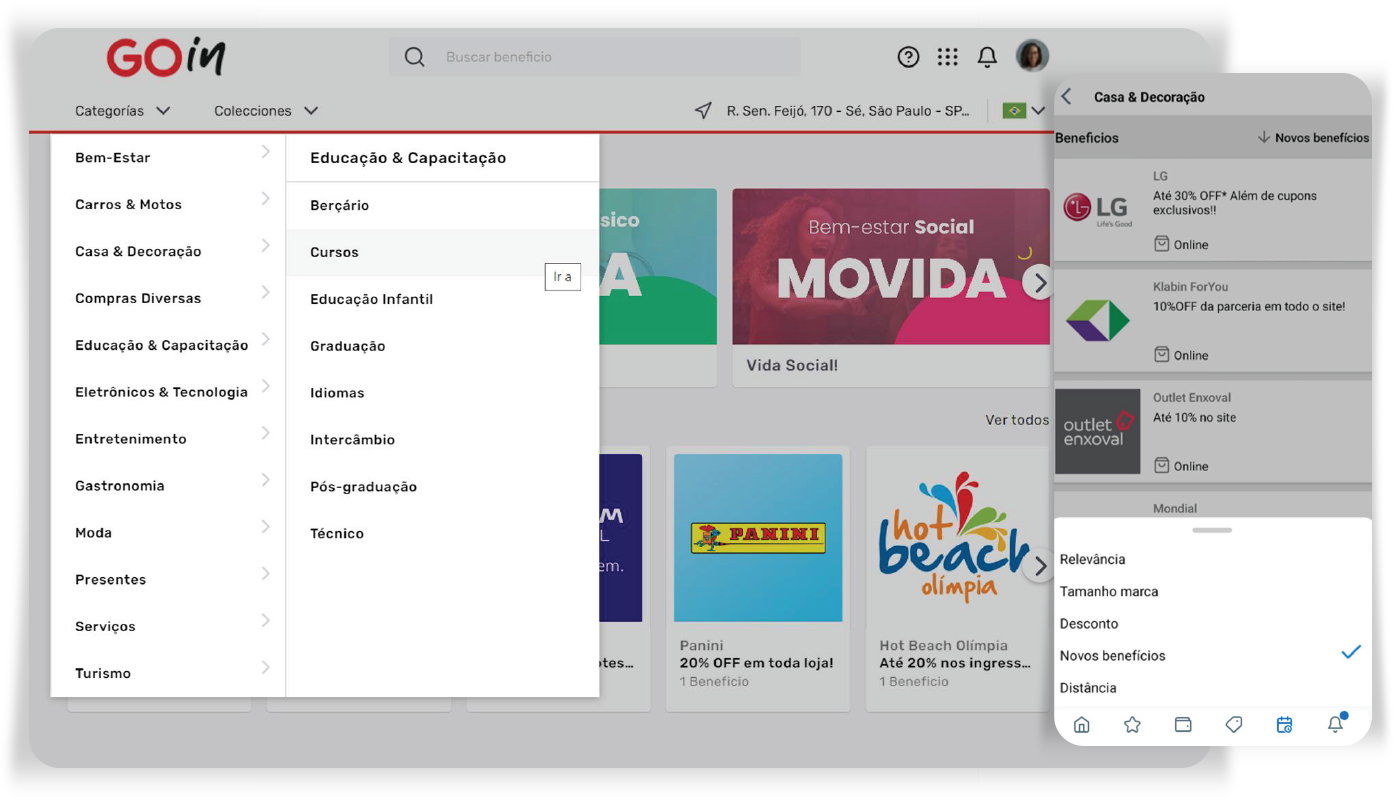Click next arrow on MOVIDA banner carousel
The width and height of the screenshot is (1394, 803).
[1038, 283]
